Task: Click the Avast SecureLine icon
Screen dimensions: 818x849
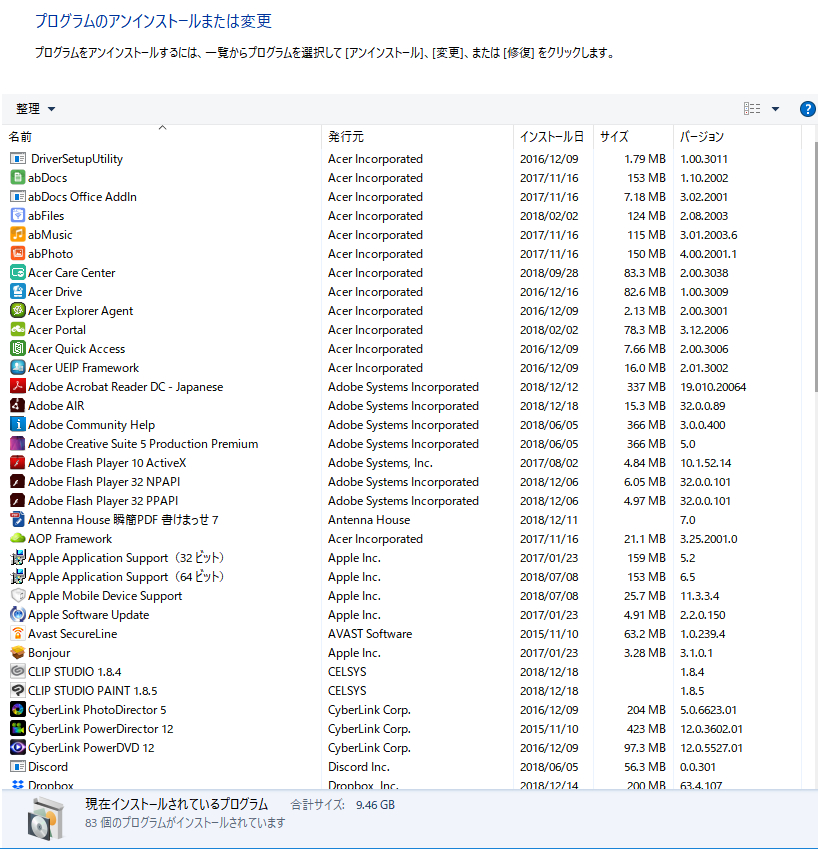Action: 18,634
